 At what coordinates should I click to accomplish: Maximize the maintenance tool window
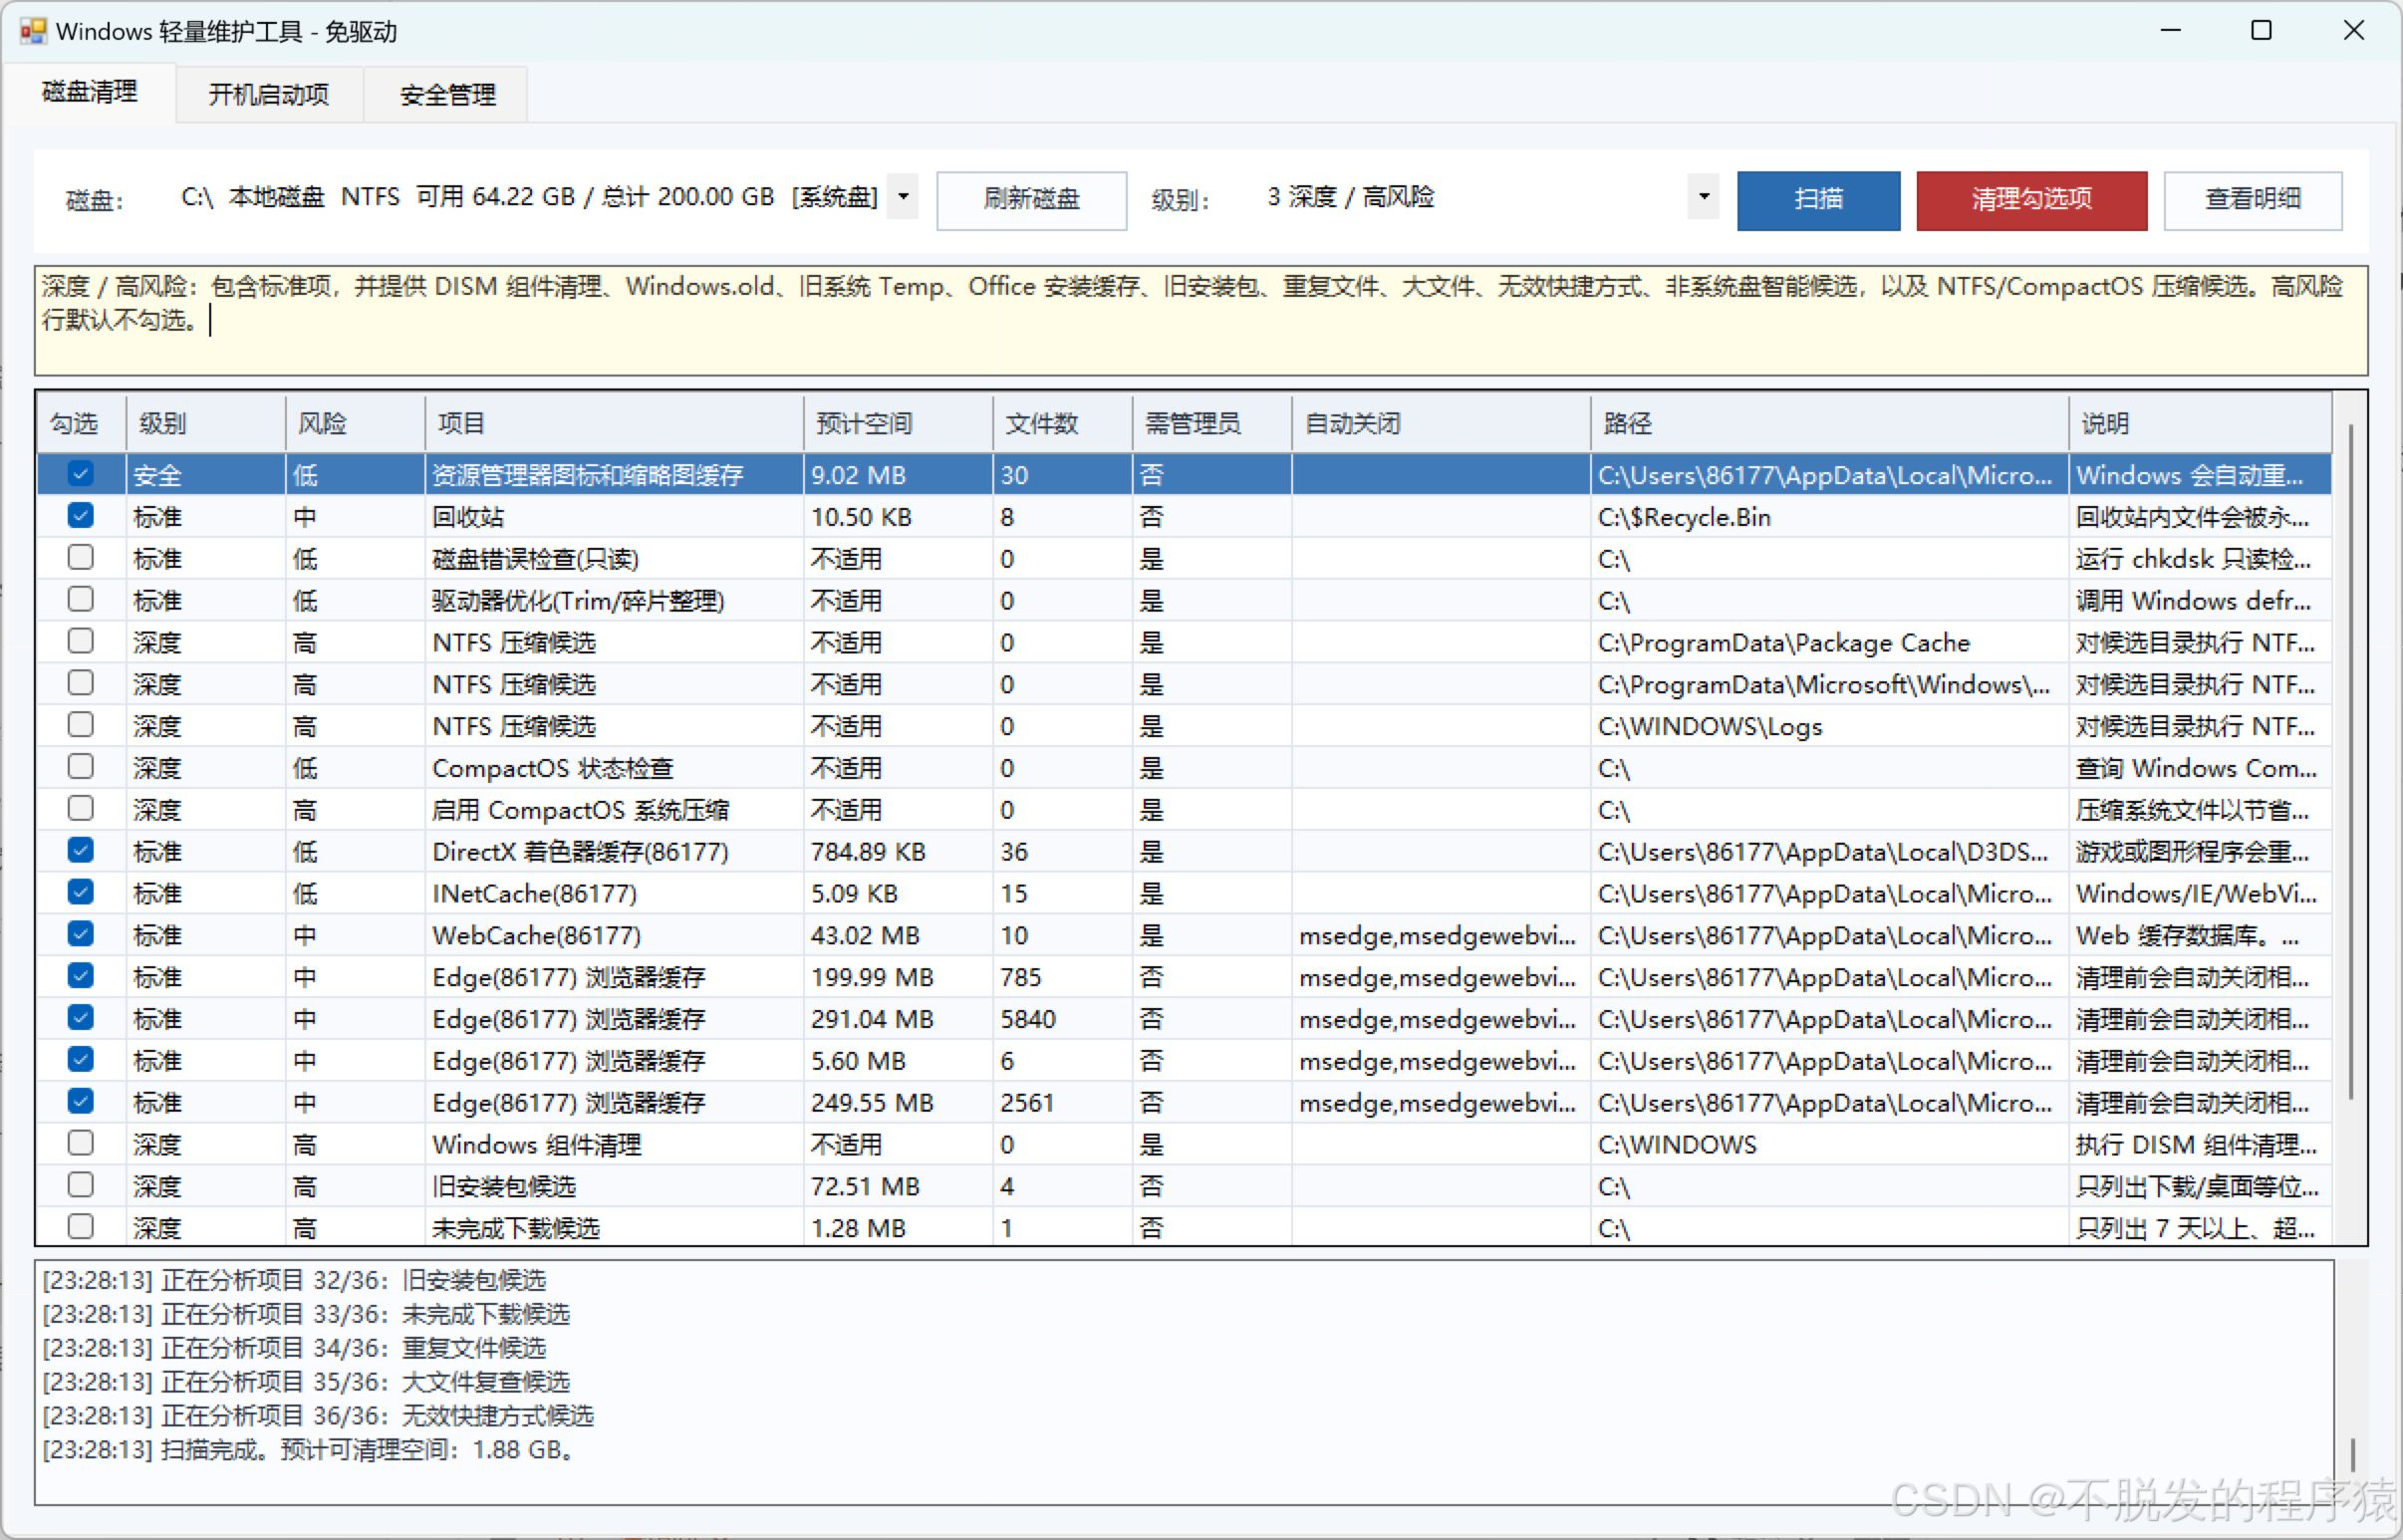[x=2261, y=31]
